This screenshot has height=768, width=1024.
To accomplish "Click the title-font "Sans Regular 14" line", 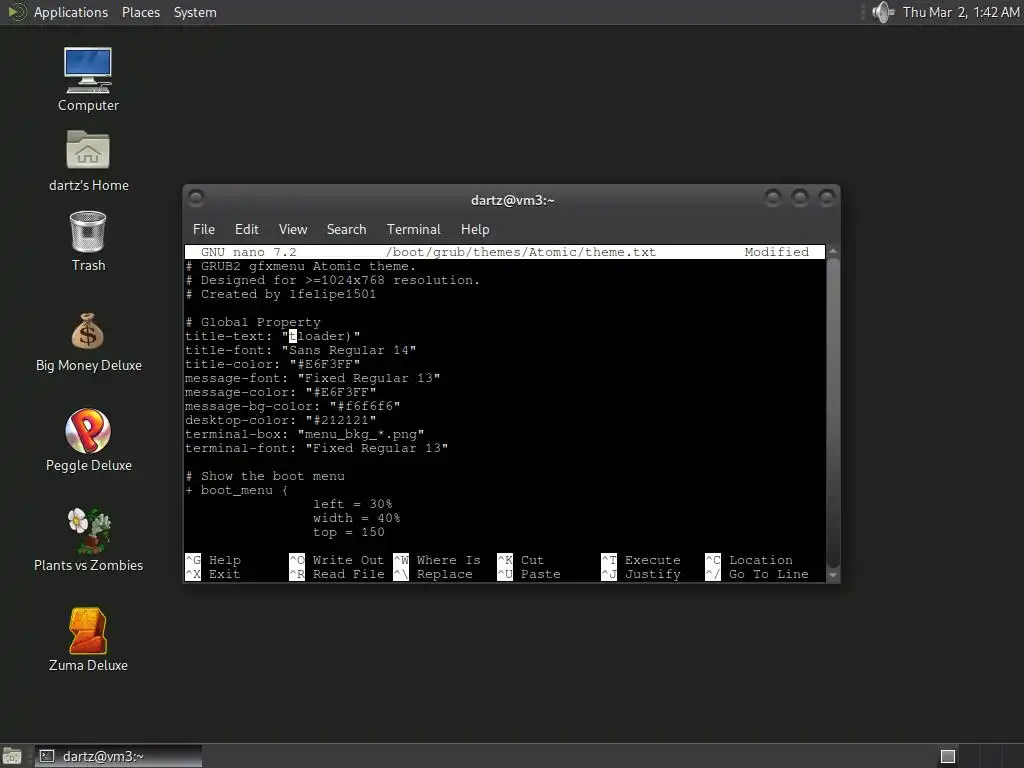I will pyautogui.click(x=300, y=350).
